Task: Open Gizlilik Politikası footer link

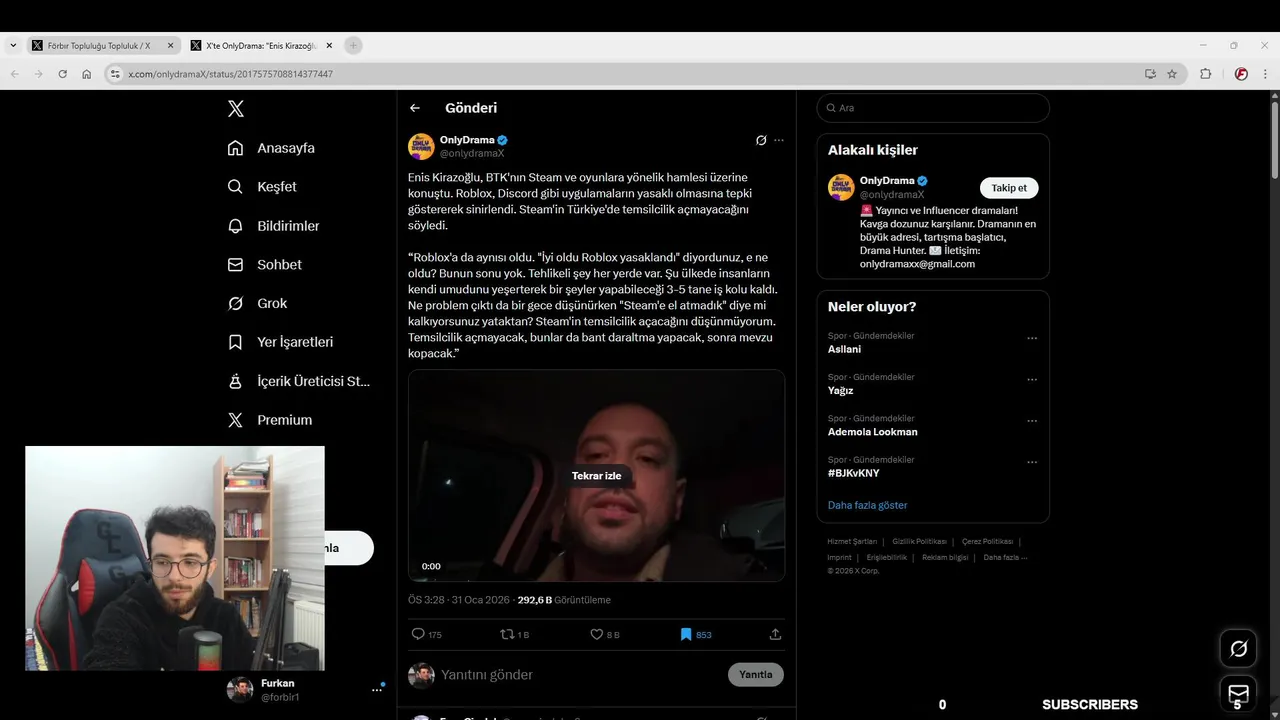Action: [x=919, y=542]
